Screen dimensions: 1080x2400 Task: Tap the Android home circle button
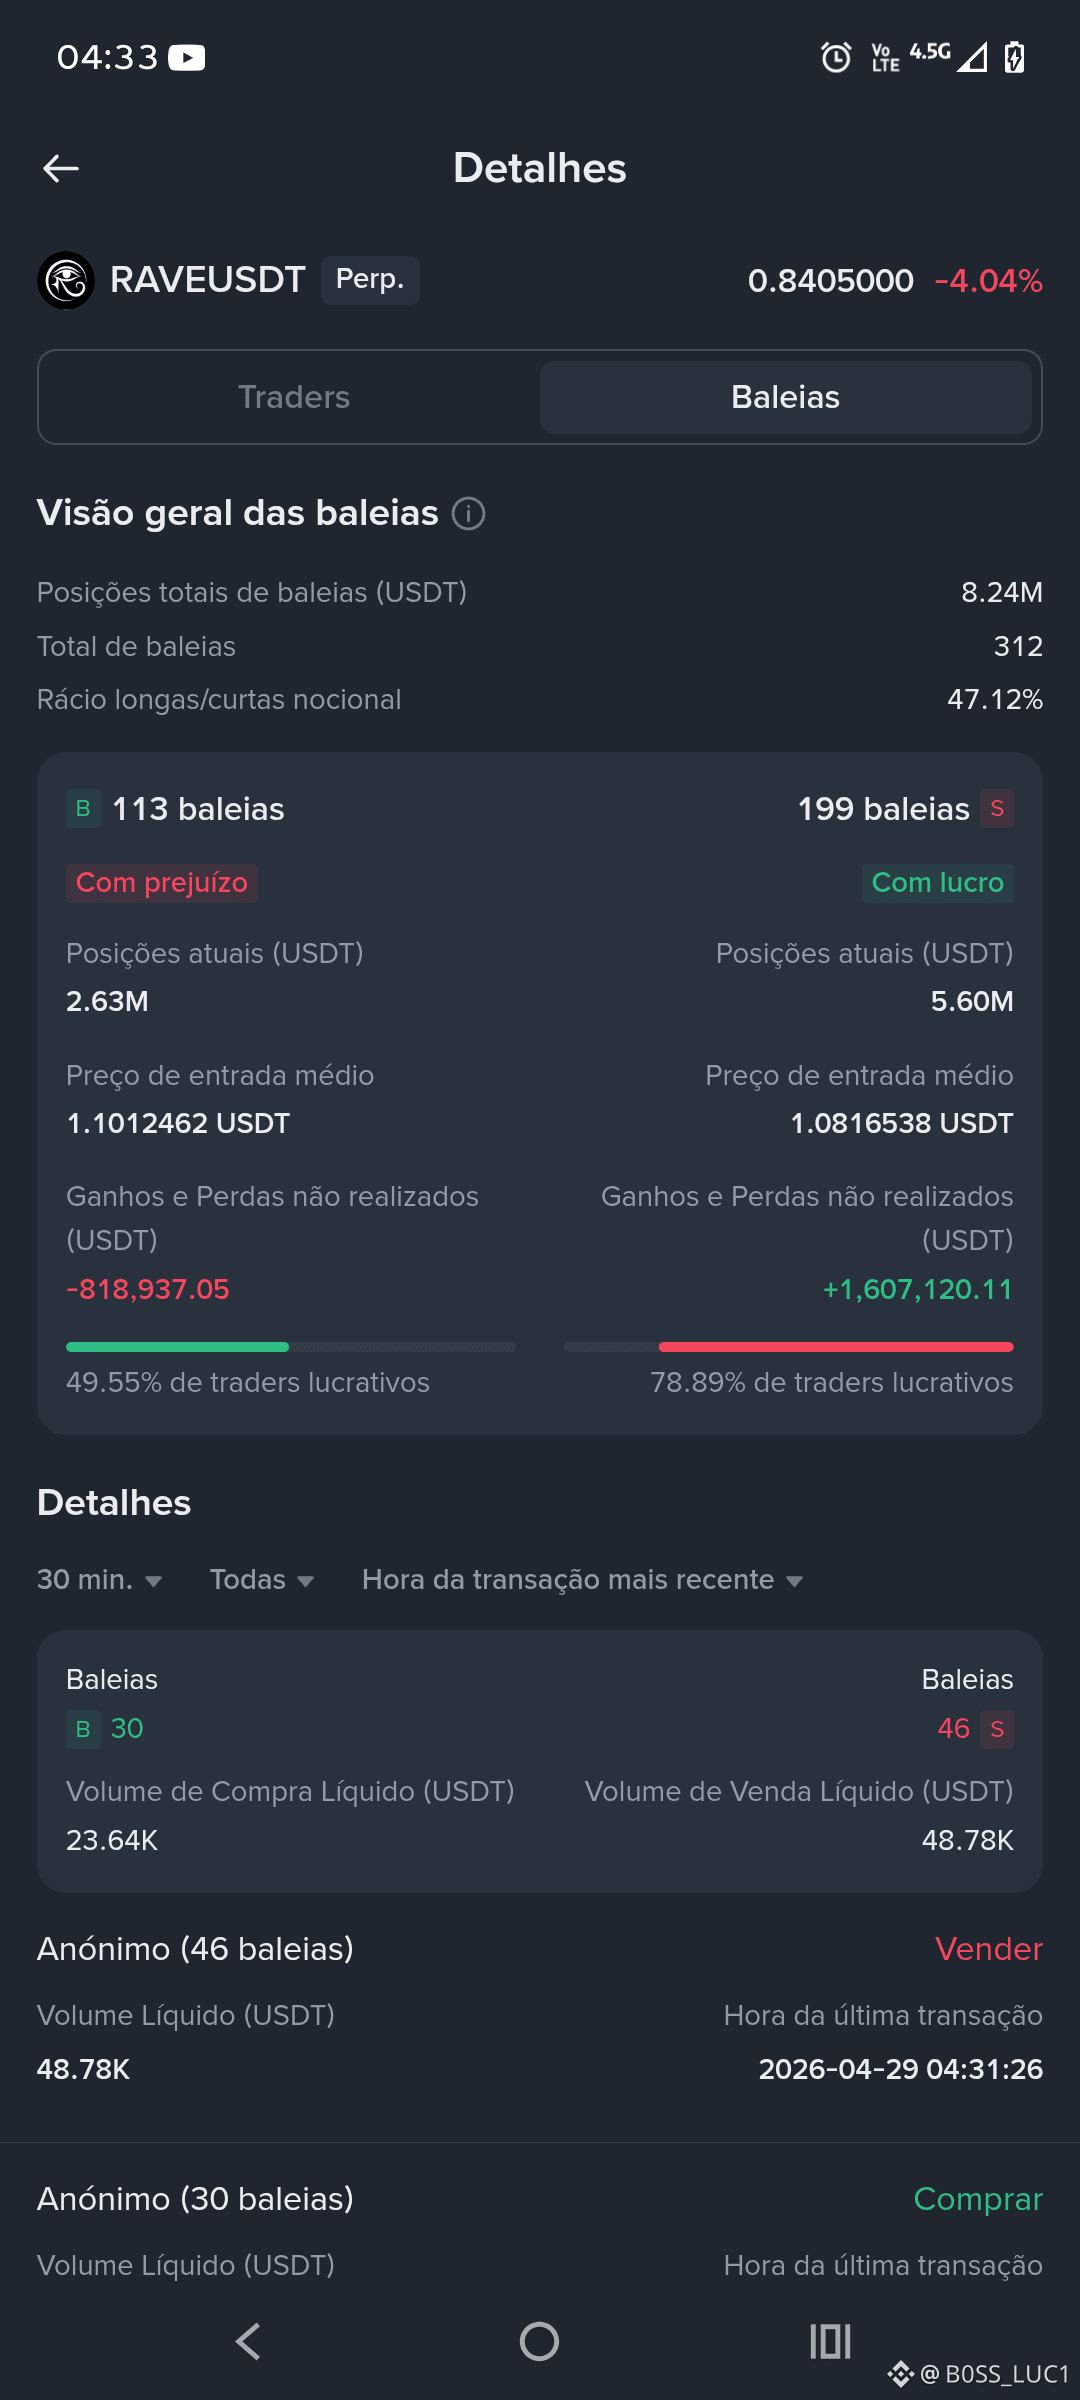pos(539,2341)
